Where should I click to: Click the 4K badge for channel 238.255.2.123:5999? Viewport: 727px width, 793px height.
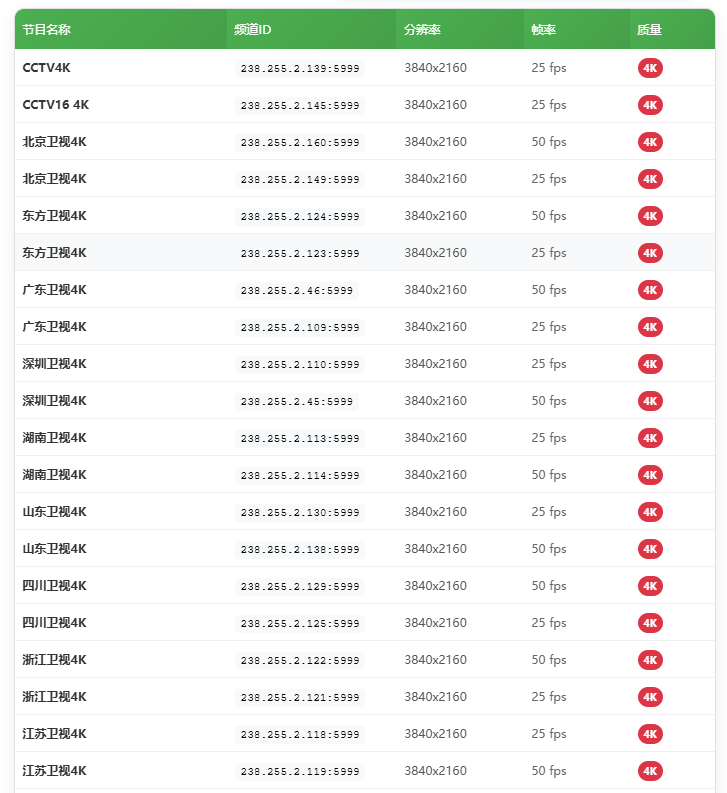click(x=650, y=253)
